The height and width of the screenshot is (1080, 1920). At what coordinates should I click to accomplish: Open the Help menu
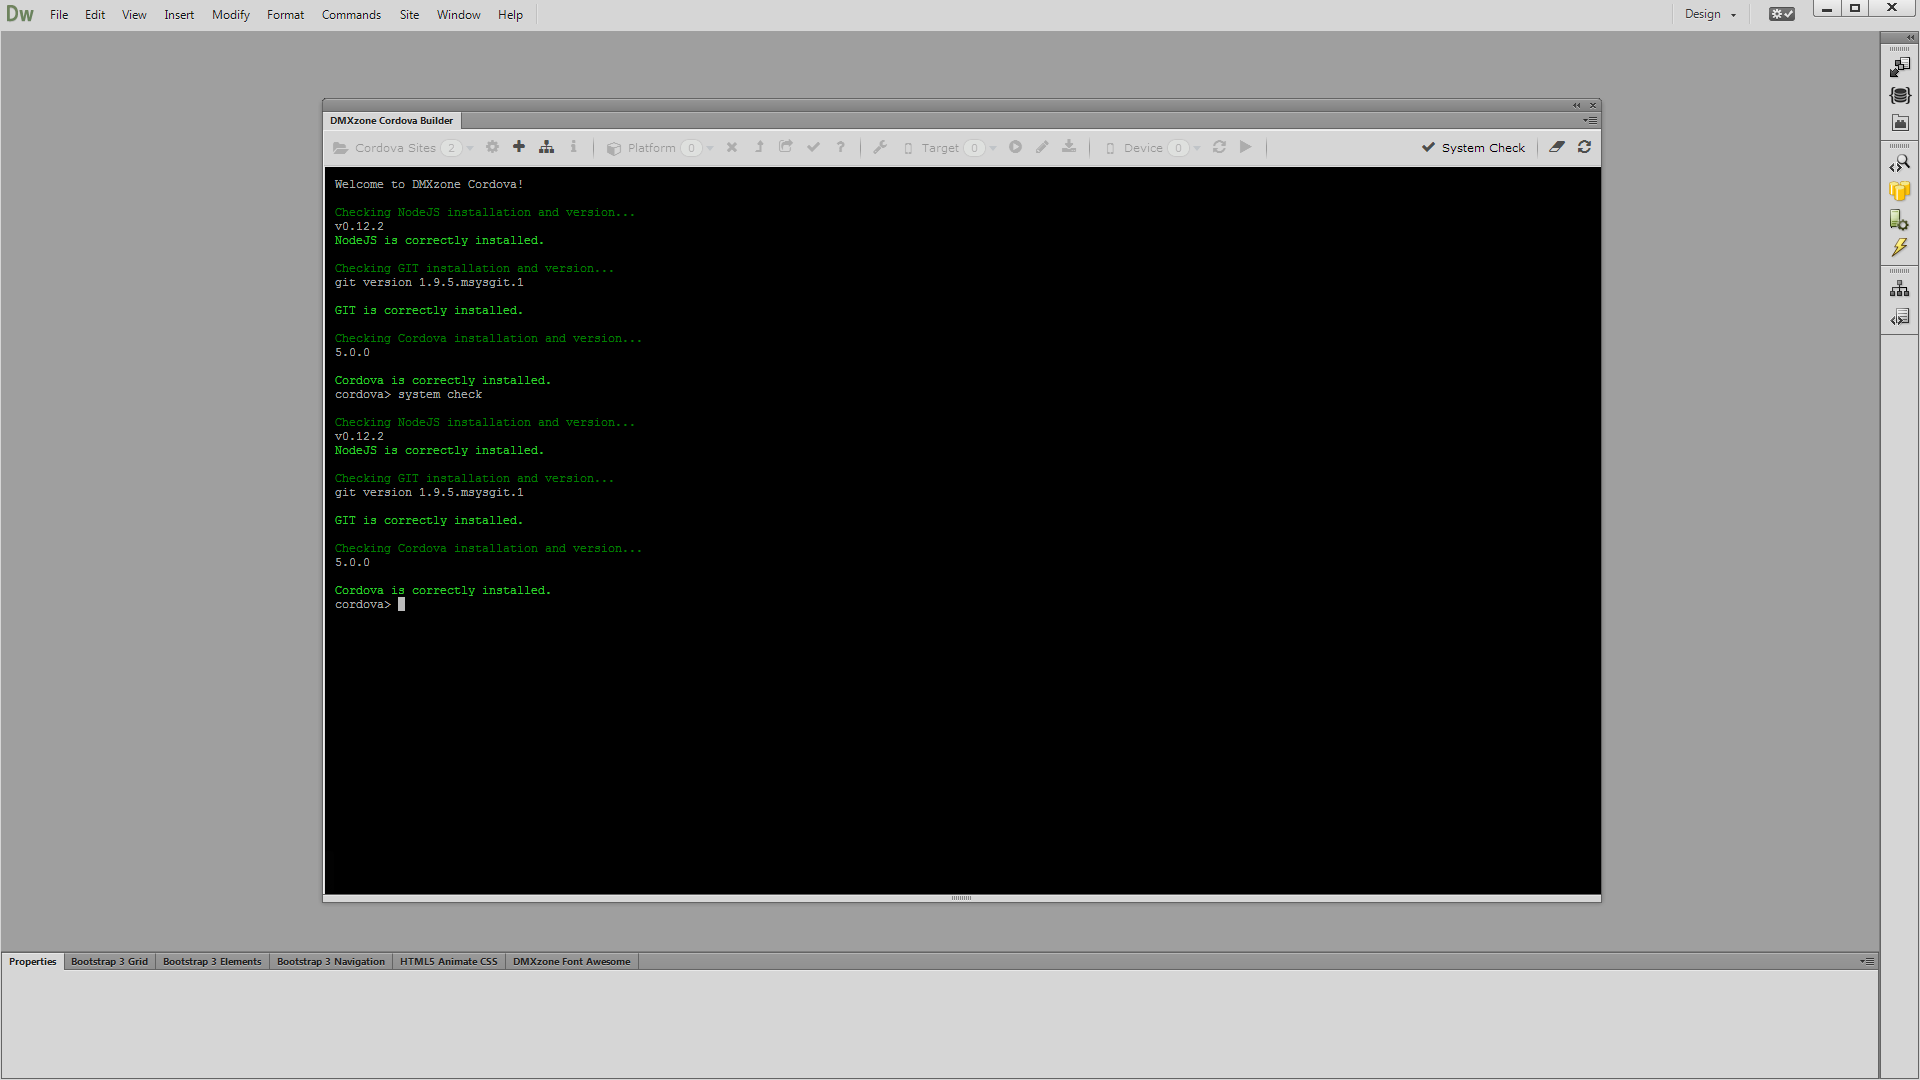[x=510, y=14]
